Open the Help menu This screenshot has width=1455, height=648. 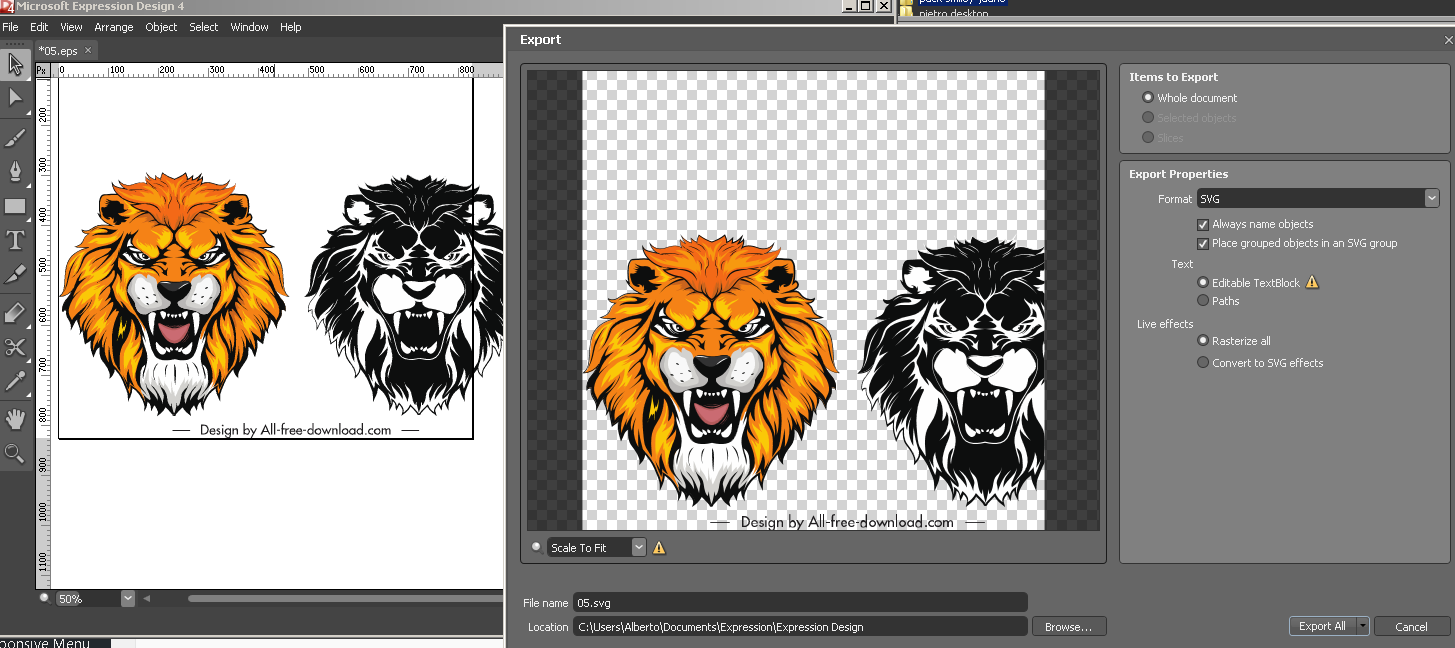point(291,27)
